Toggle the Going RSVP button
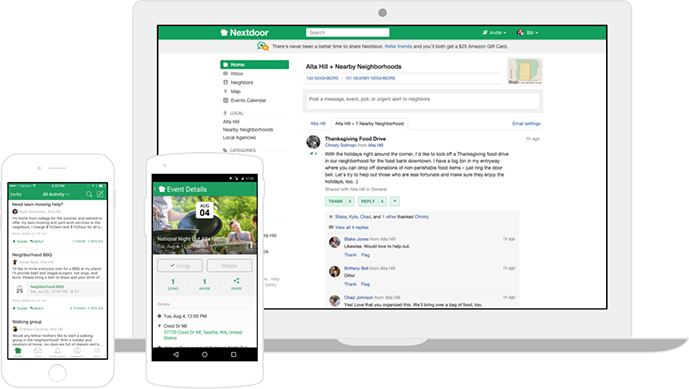Screen dimensions: 689x389 click(180, 265)
